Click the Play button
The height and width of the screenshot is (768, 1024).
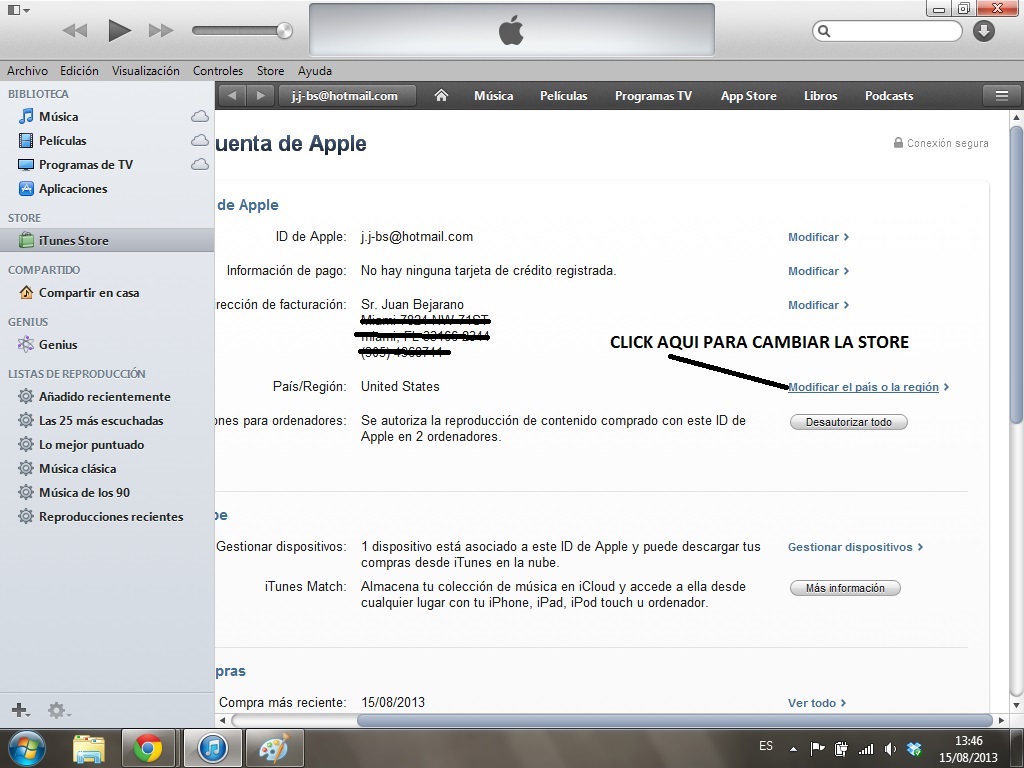click(120, 30)
